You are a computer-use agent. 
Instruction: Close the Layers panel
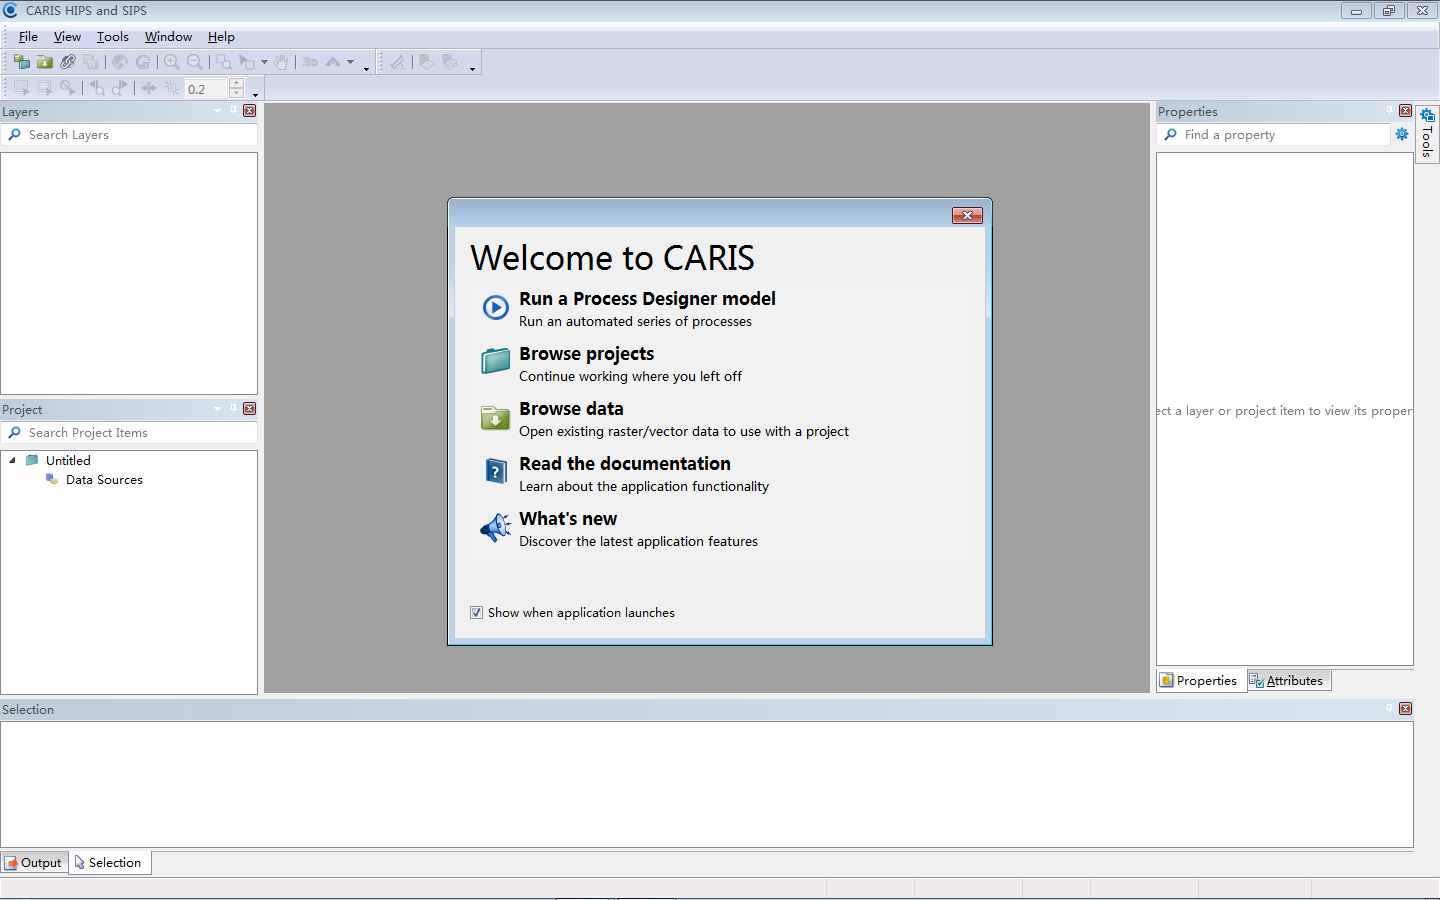[x=249, y=110]
